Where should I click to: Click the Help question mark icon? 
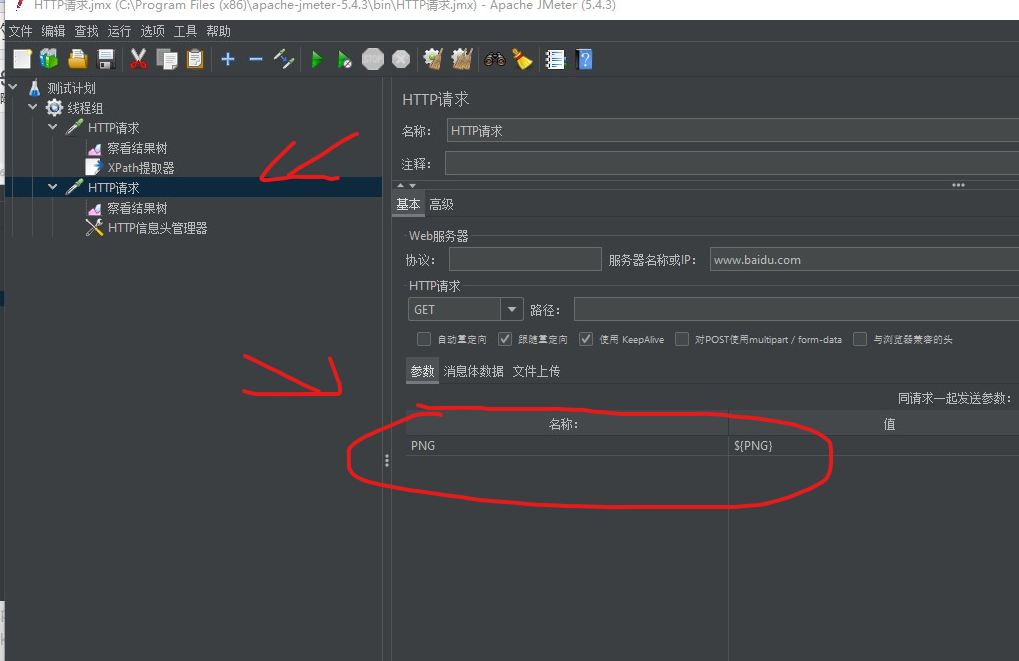(584, 59)
